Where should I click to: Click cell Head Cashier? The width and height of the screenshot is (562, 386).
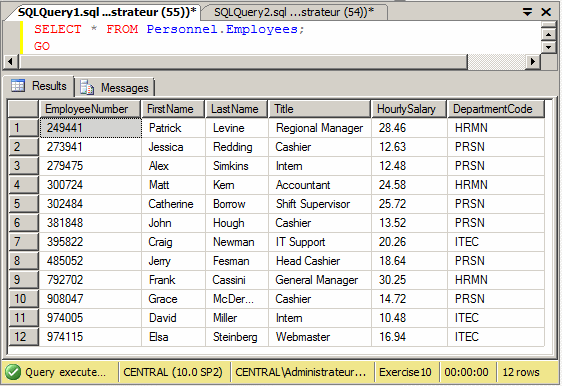[320, 261]
